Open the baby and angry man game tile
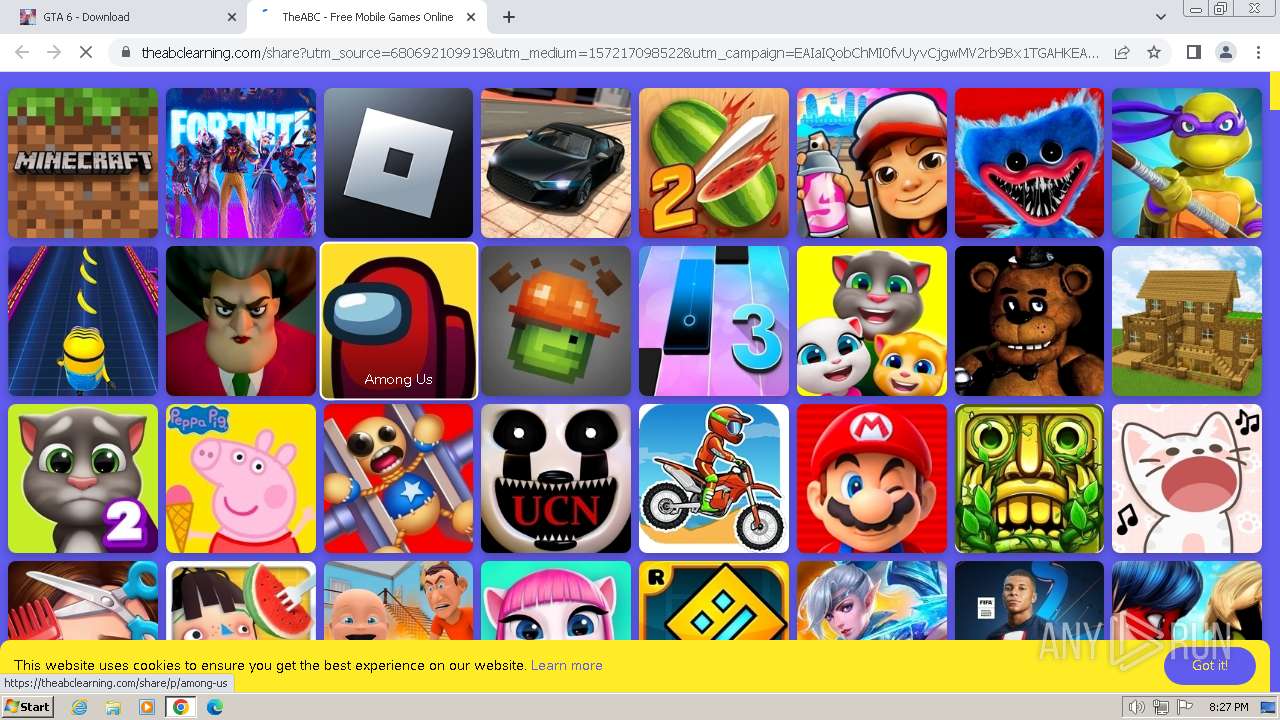This screenshot has height=720, width=1280. [x=398, y=600]
